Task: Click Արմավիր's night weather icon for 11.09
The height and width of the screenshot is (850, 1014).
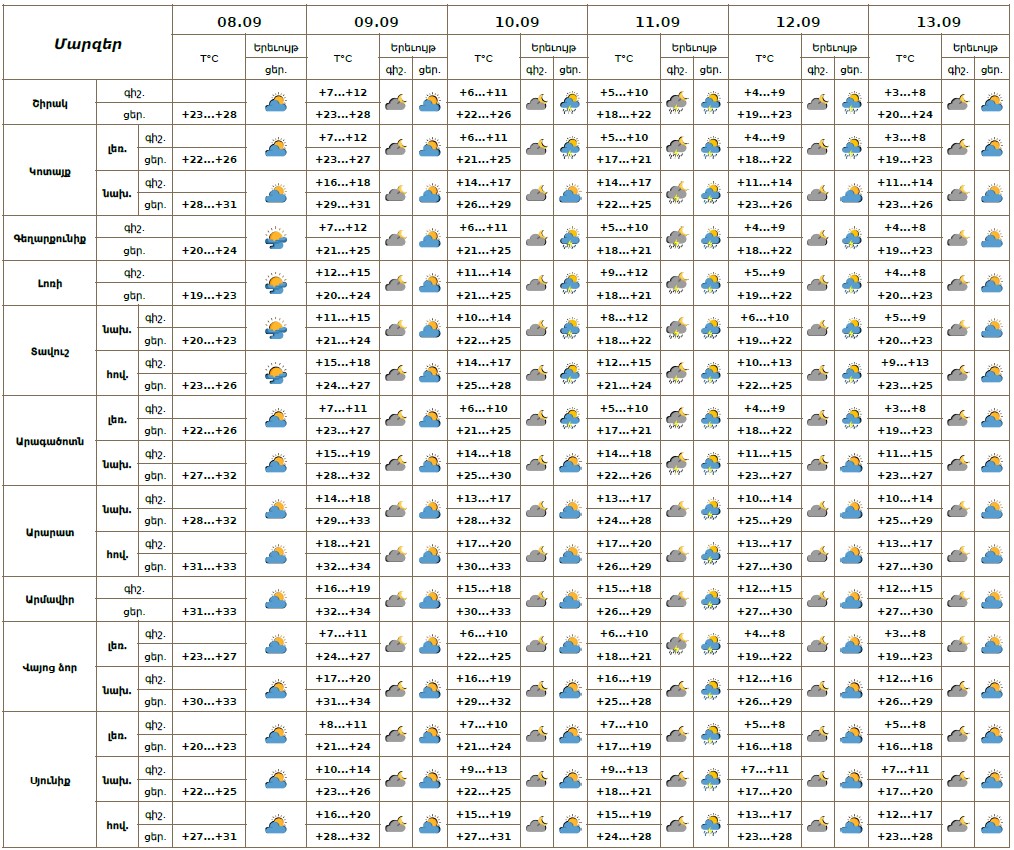Action: coord(676,599)
